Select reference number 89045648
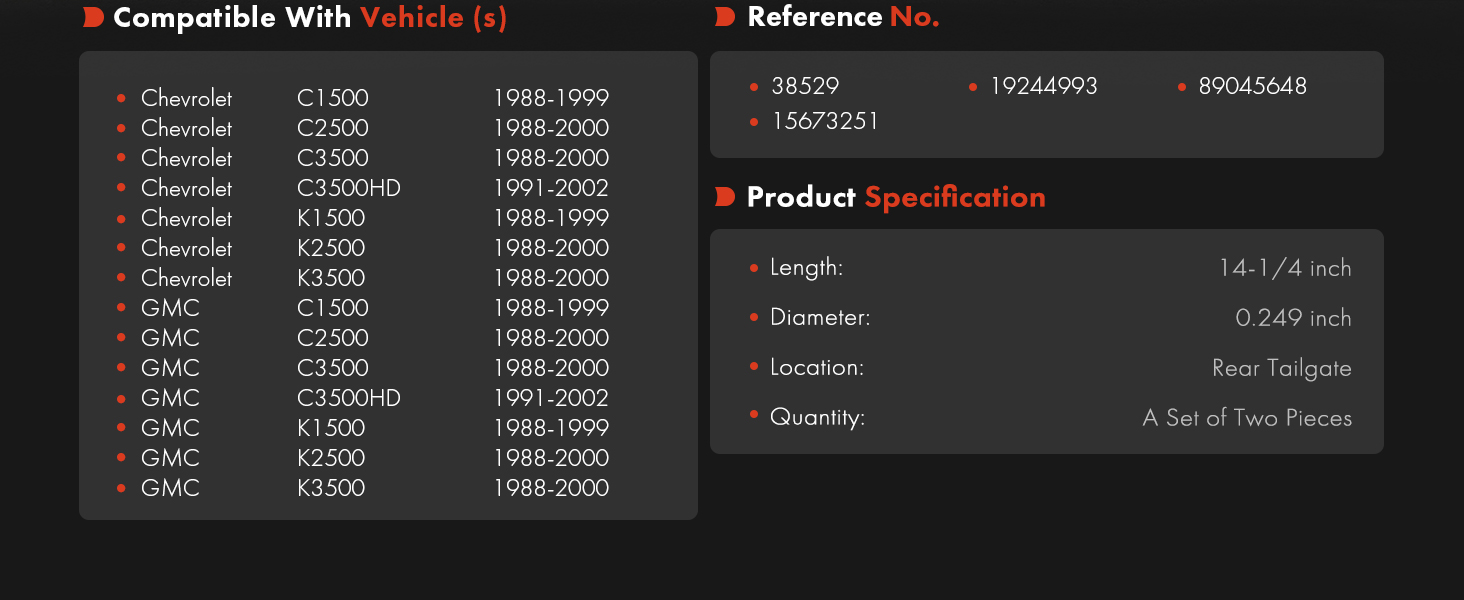Viewport: 1464px width, 600px height. [1252, 86]
